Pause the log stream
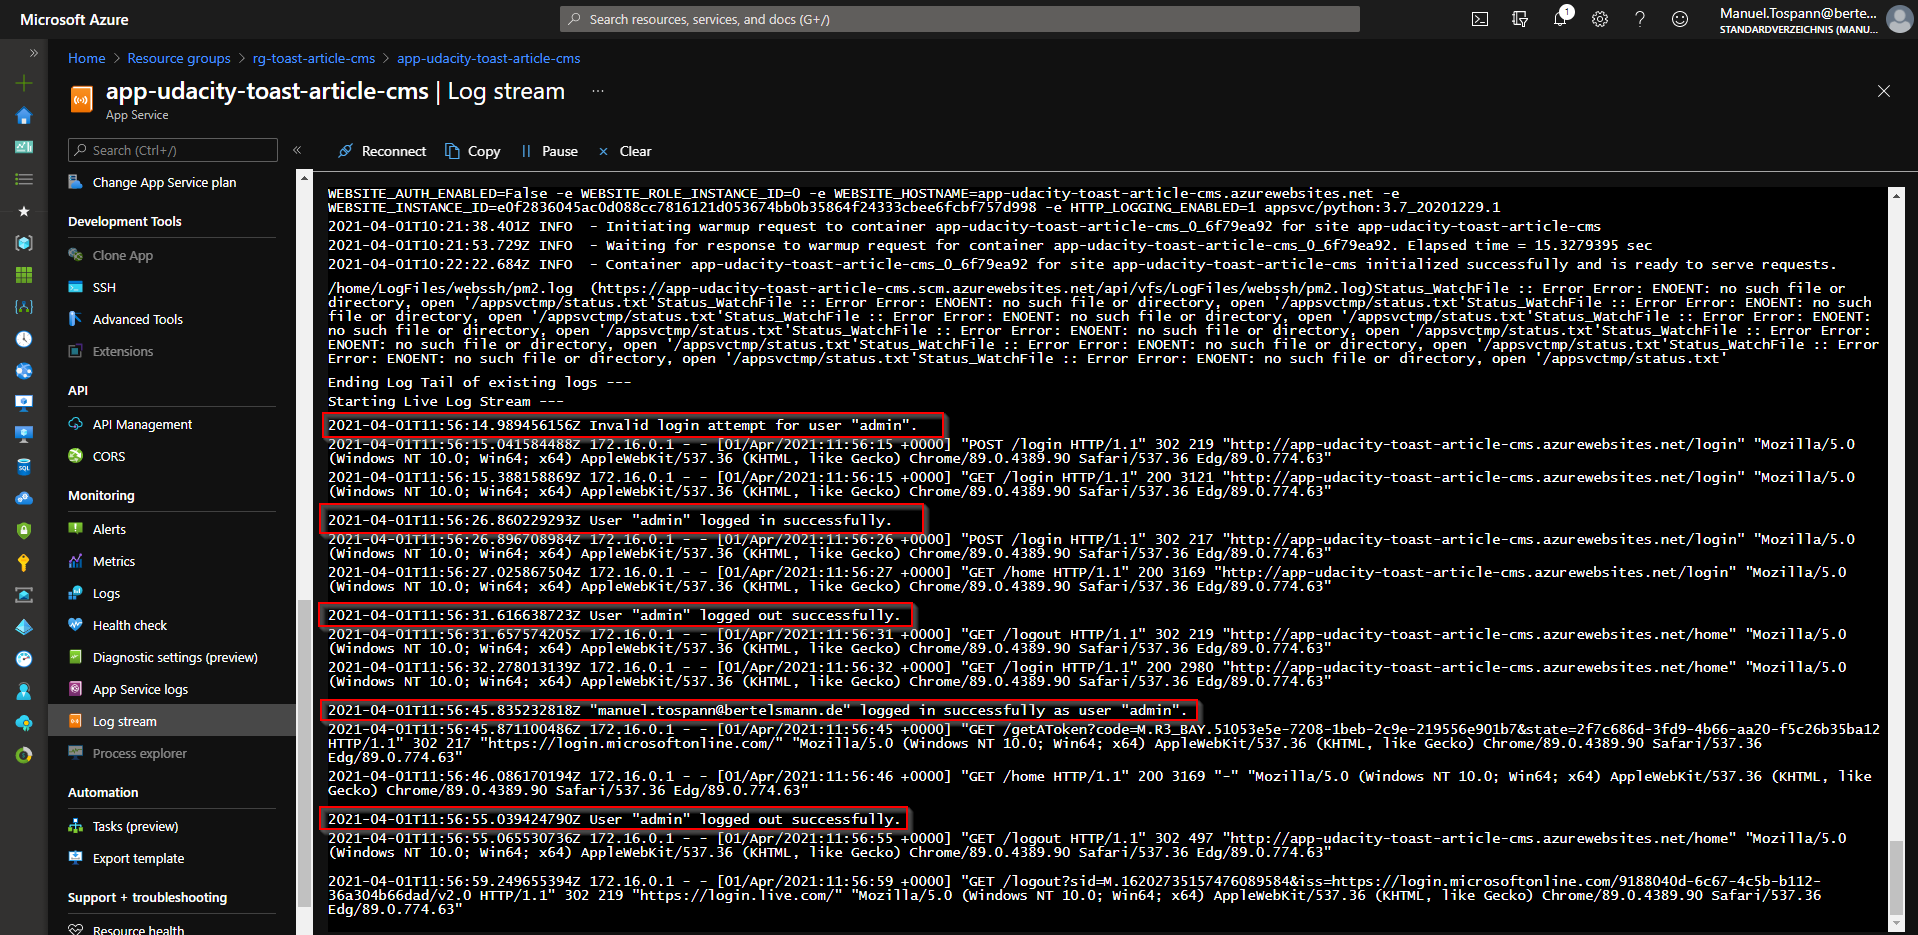Screen dimensions: 1918x935 pos(549,151)
